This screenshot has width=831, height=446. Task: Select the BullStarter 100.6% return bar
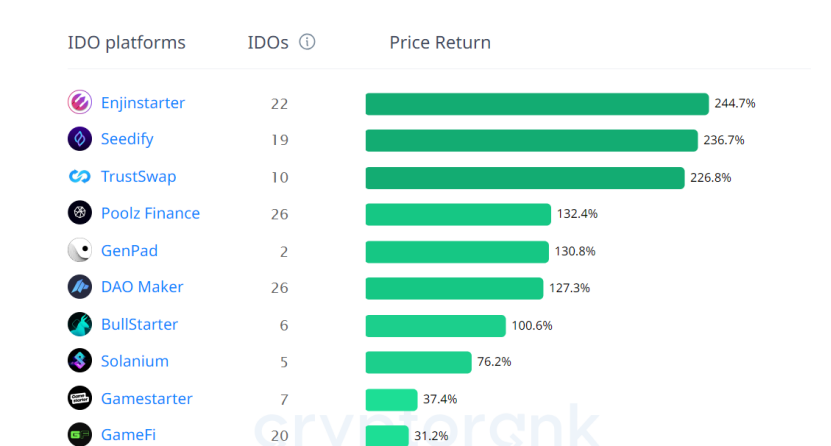(435, 325)
